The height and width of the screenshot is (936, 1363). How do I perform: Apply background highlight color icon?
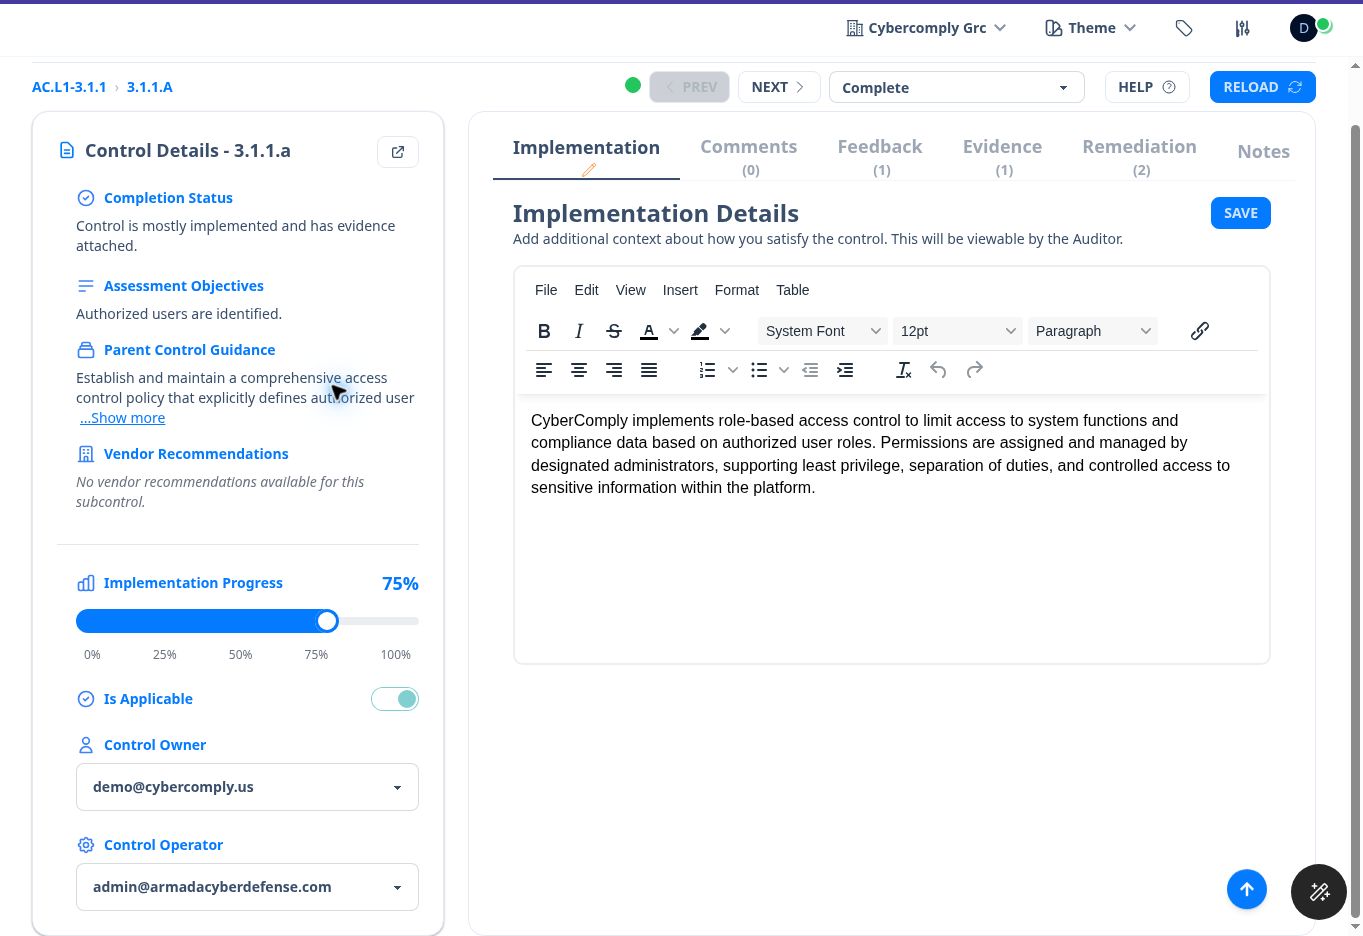coord(700,331)
